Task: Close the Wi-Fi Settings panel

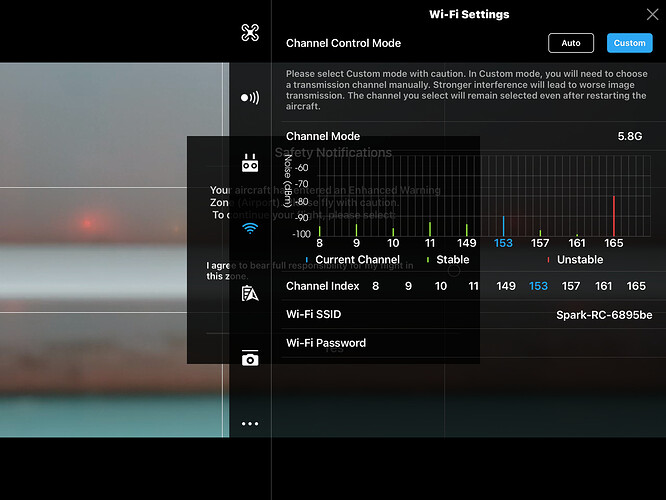Action: coord(652,14)
